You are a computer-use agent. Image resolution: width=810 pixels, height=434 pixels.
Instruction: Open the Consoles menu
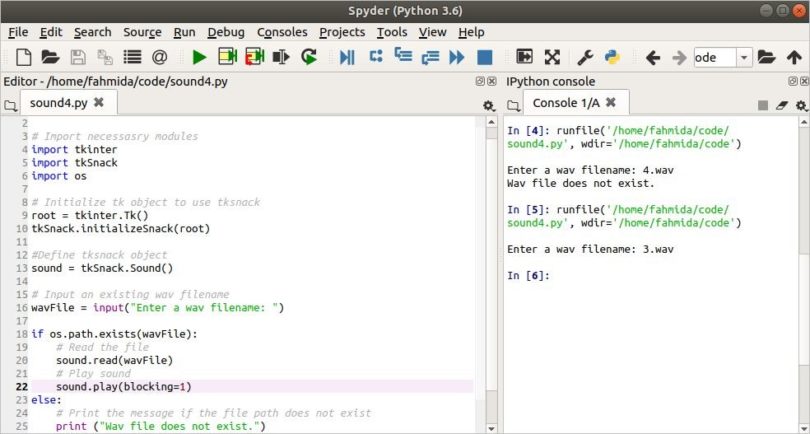tap(282, 32)
